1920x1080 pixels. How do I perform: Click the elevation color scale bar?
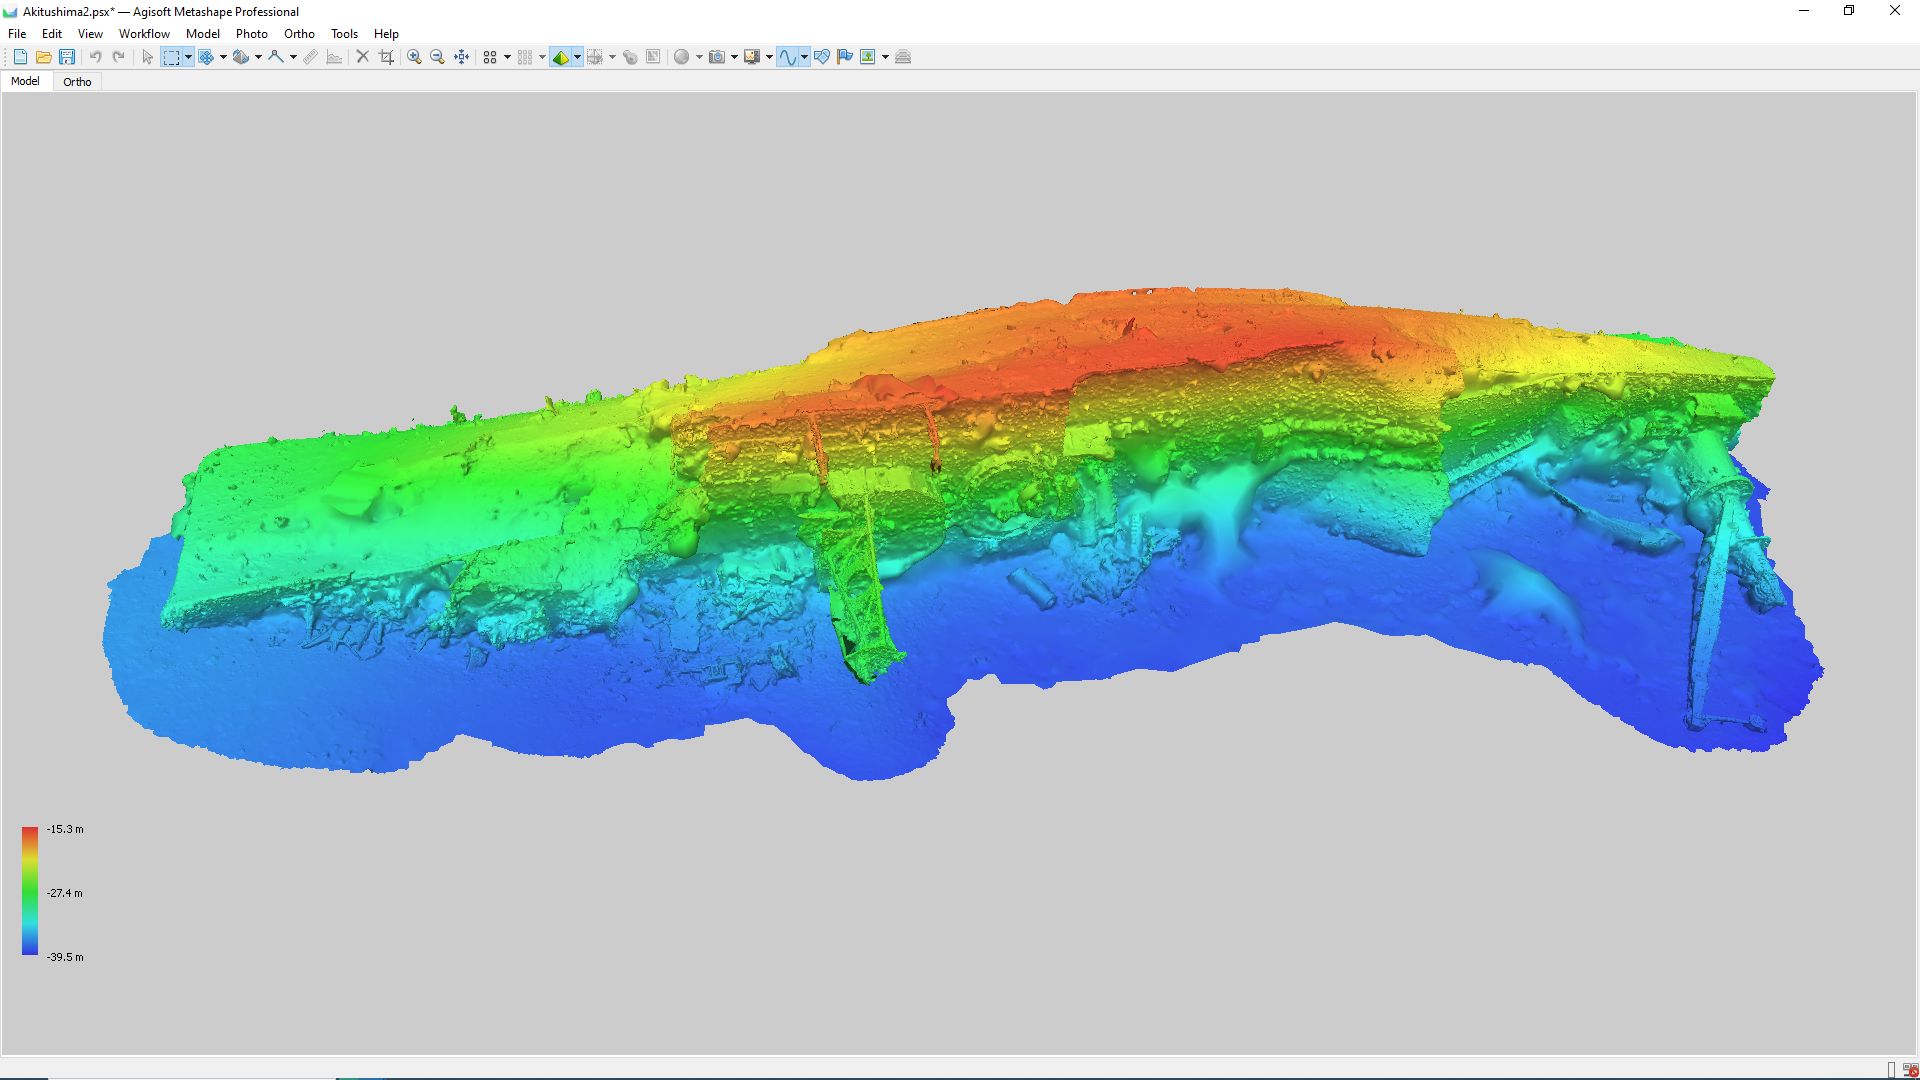click(x=30, y=890)
